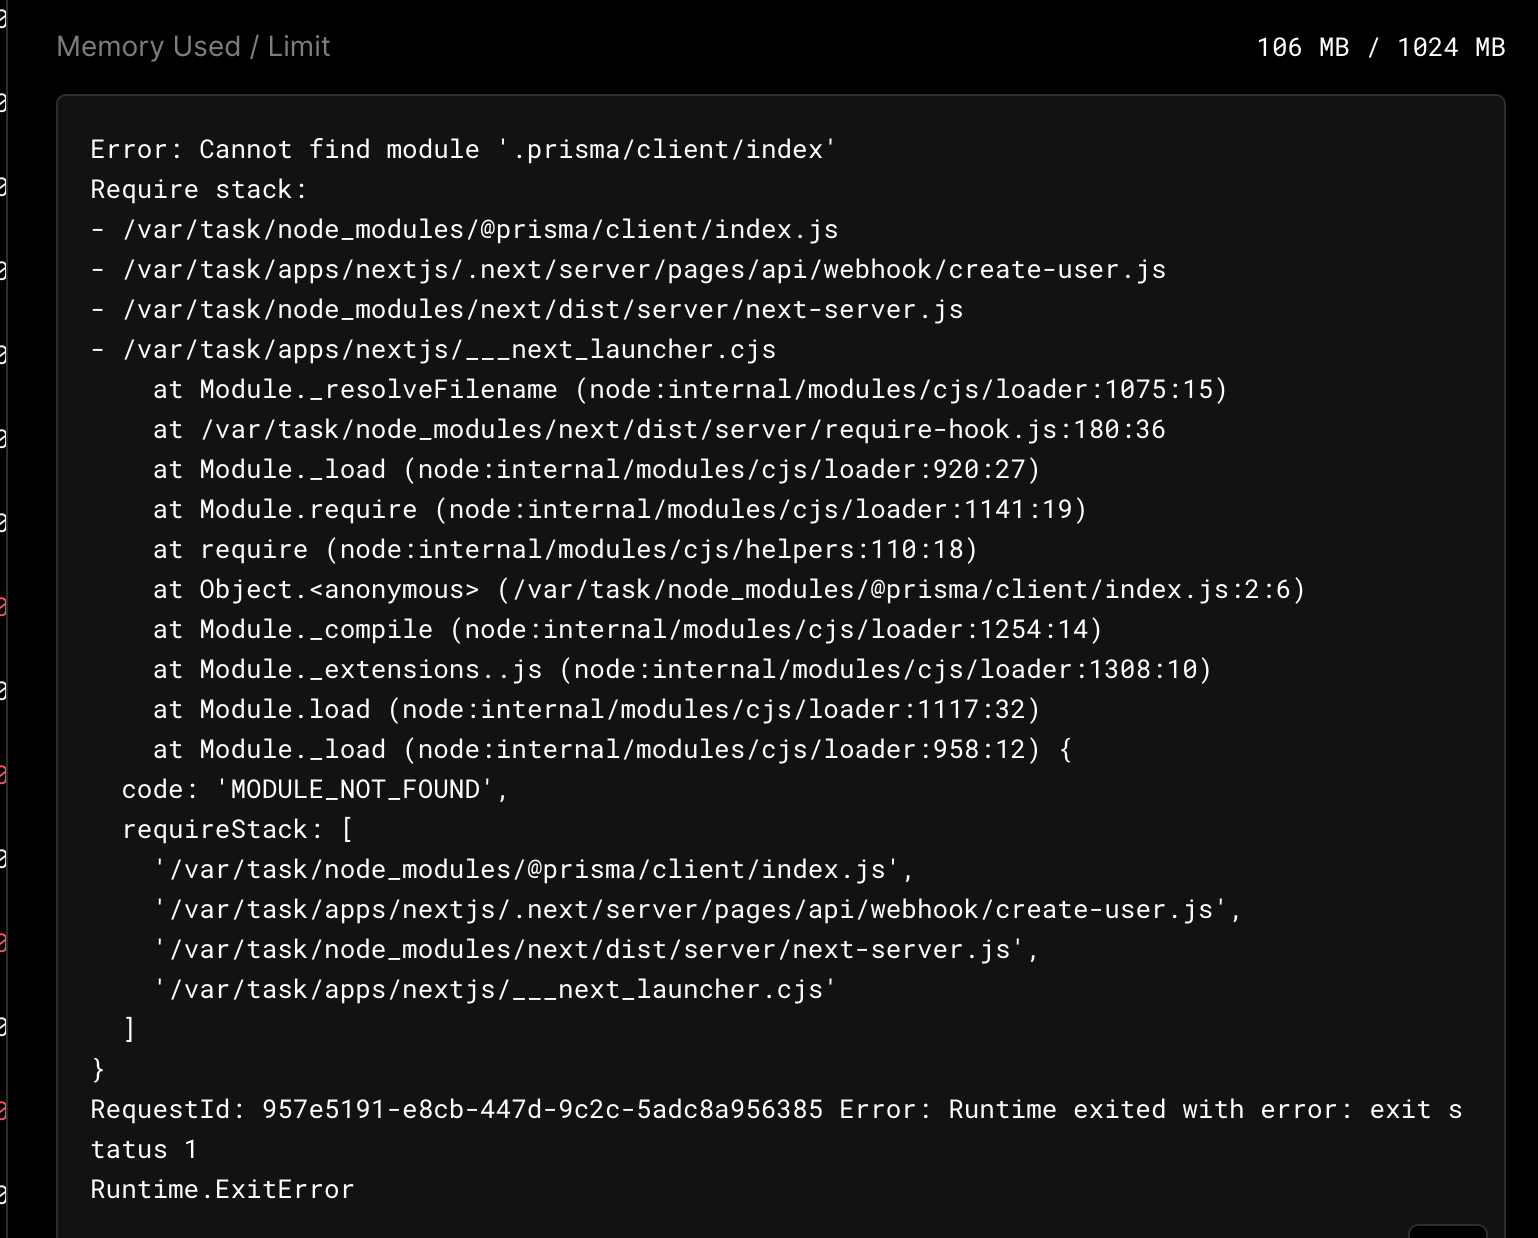
Task: Click the 'at Module.require' stack frame line
Action: pos(619,509)
